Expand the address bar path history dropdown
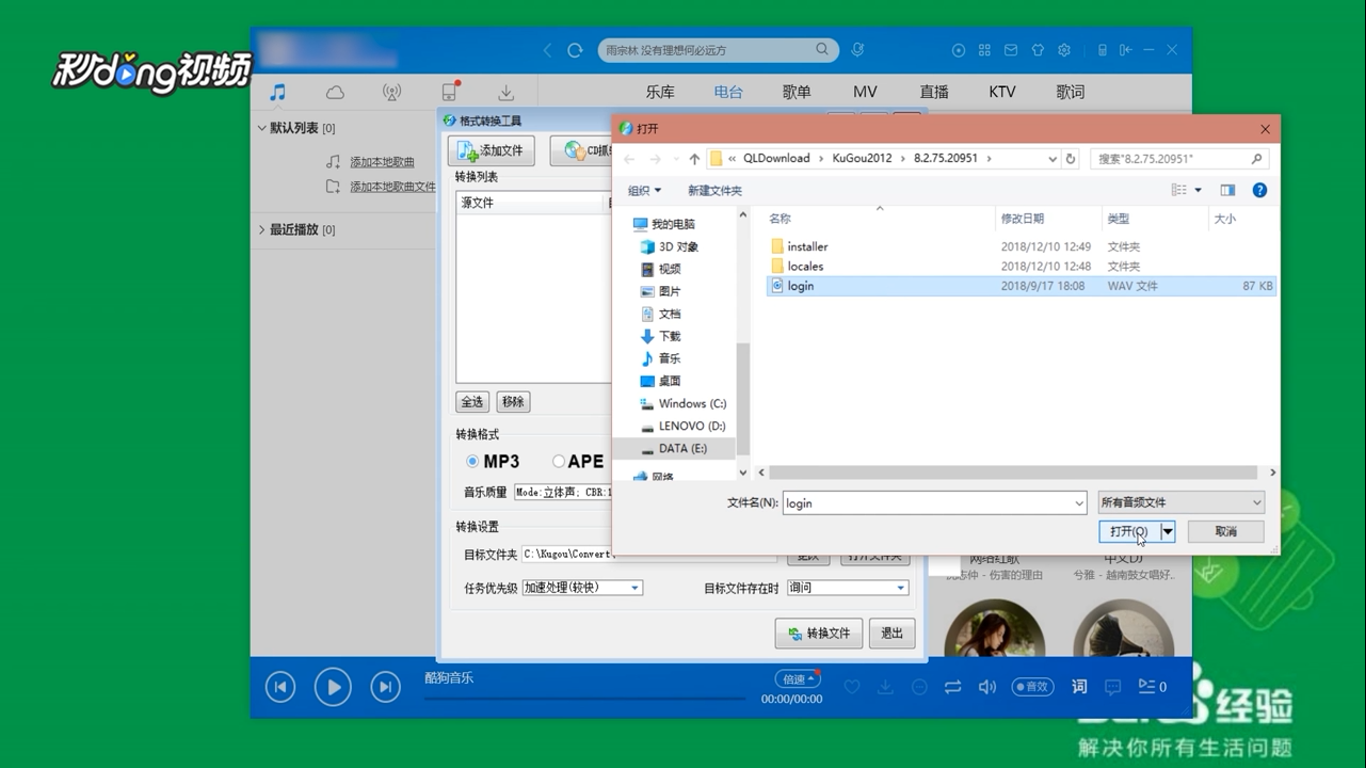This screenshot has width=1366, height=768. (1052, 159)
